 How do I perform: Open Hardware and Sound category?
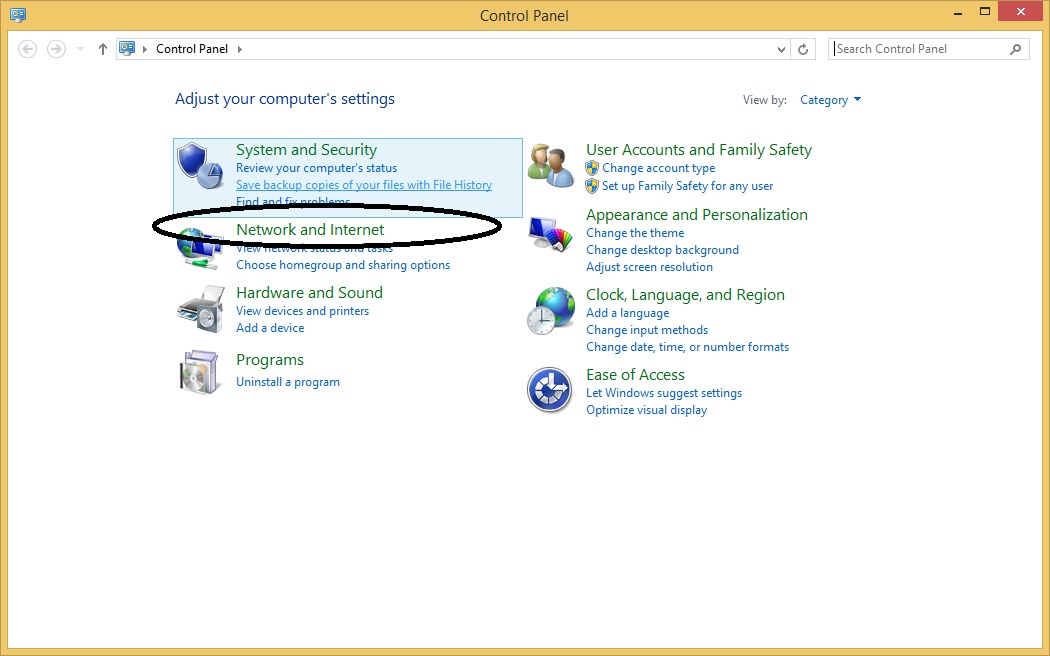[x=309, y=293]
